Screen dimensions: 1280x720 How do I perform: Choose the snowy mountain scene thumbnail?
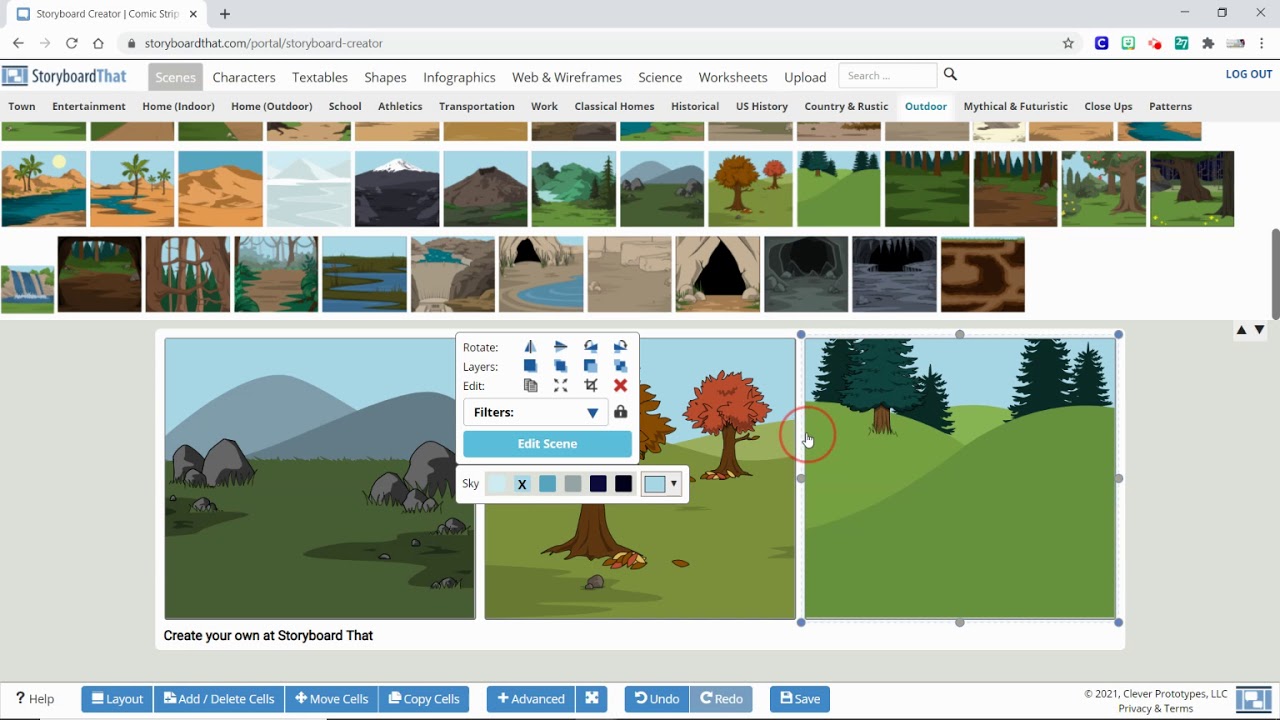coord(397,189)
